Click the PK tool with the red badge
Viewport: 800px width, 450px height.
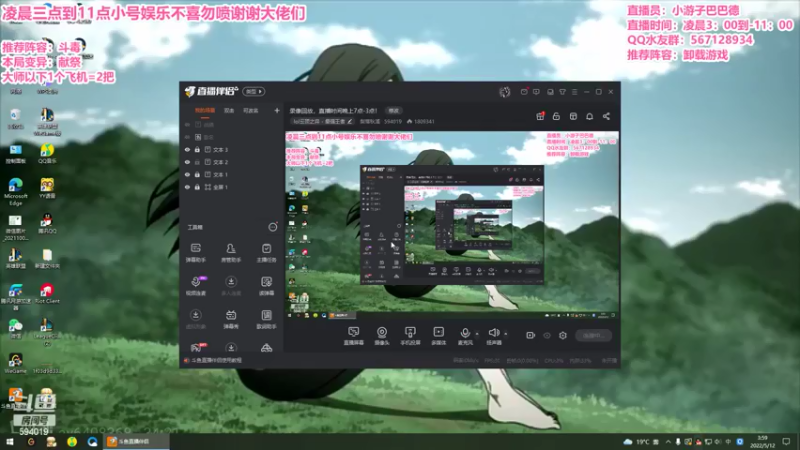[196, 347]
